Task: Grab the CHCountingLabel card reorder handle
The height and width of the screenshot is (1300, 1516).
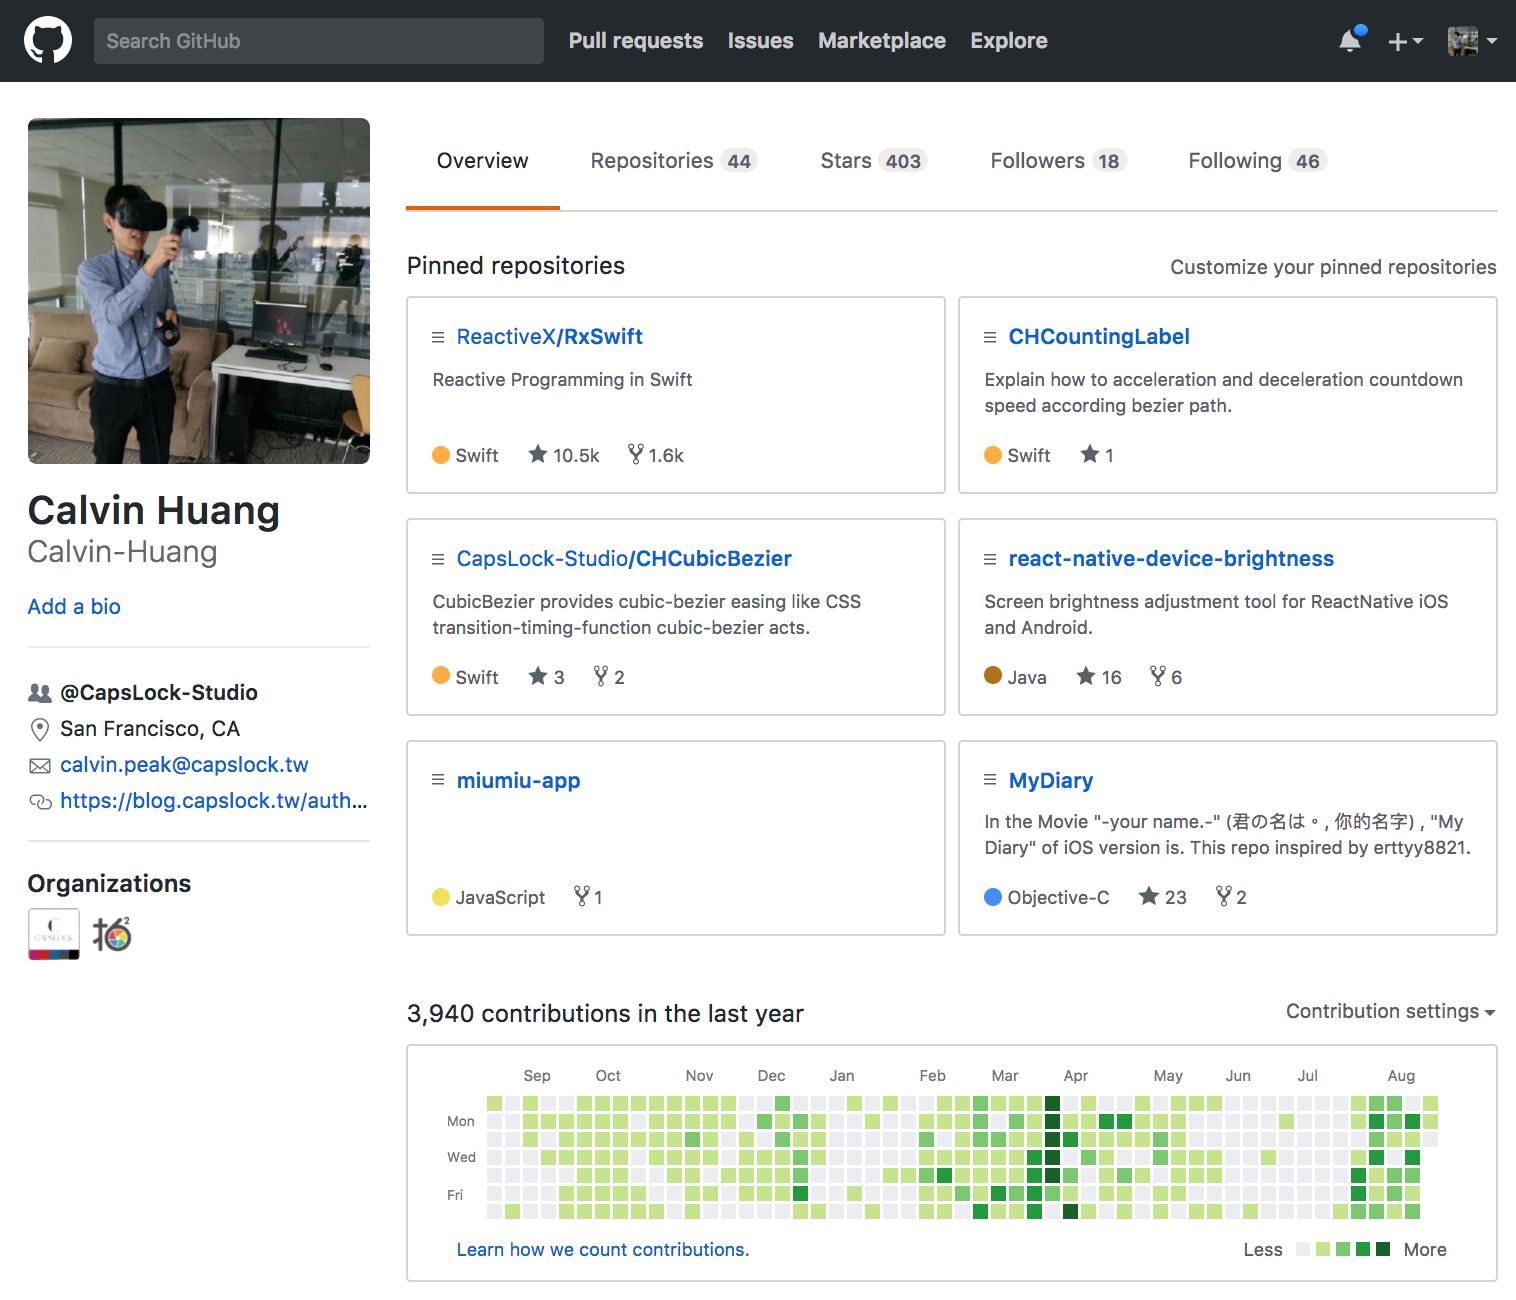Action: 990,338
